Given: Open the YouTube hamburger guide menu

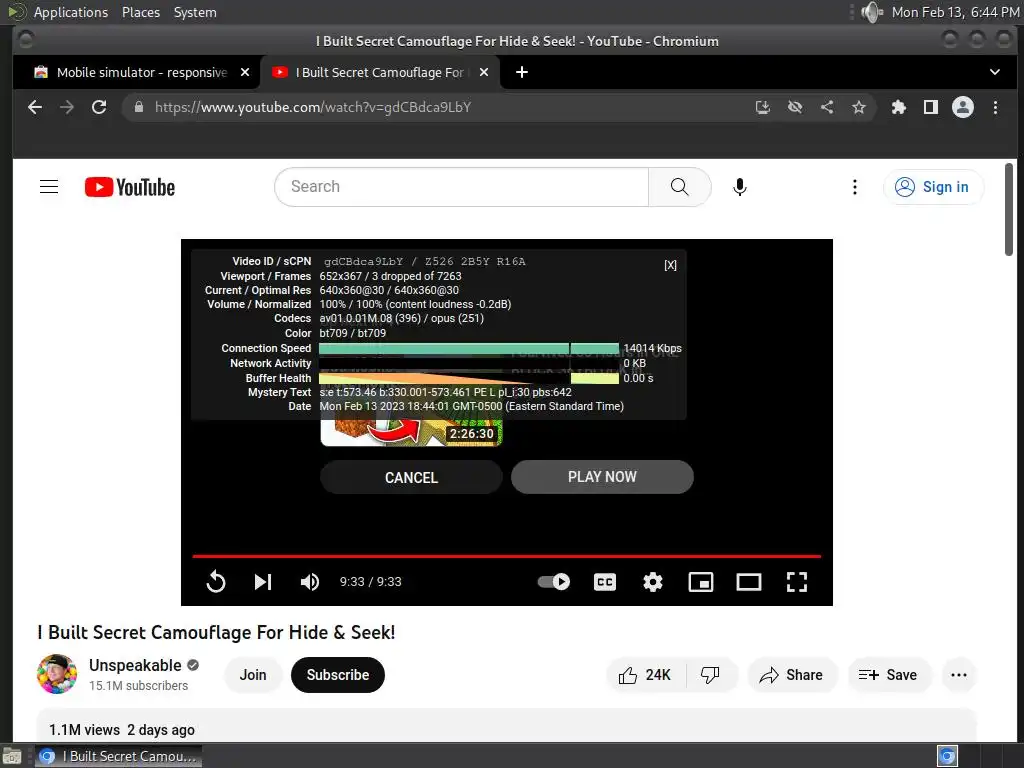Looking at the screenshot, I should coord(49,187).
